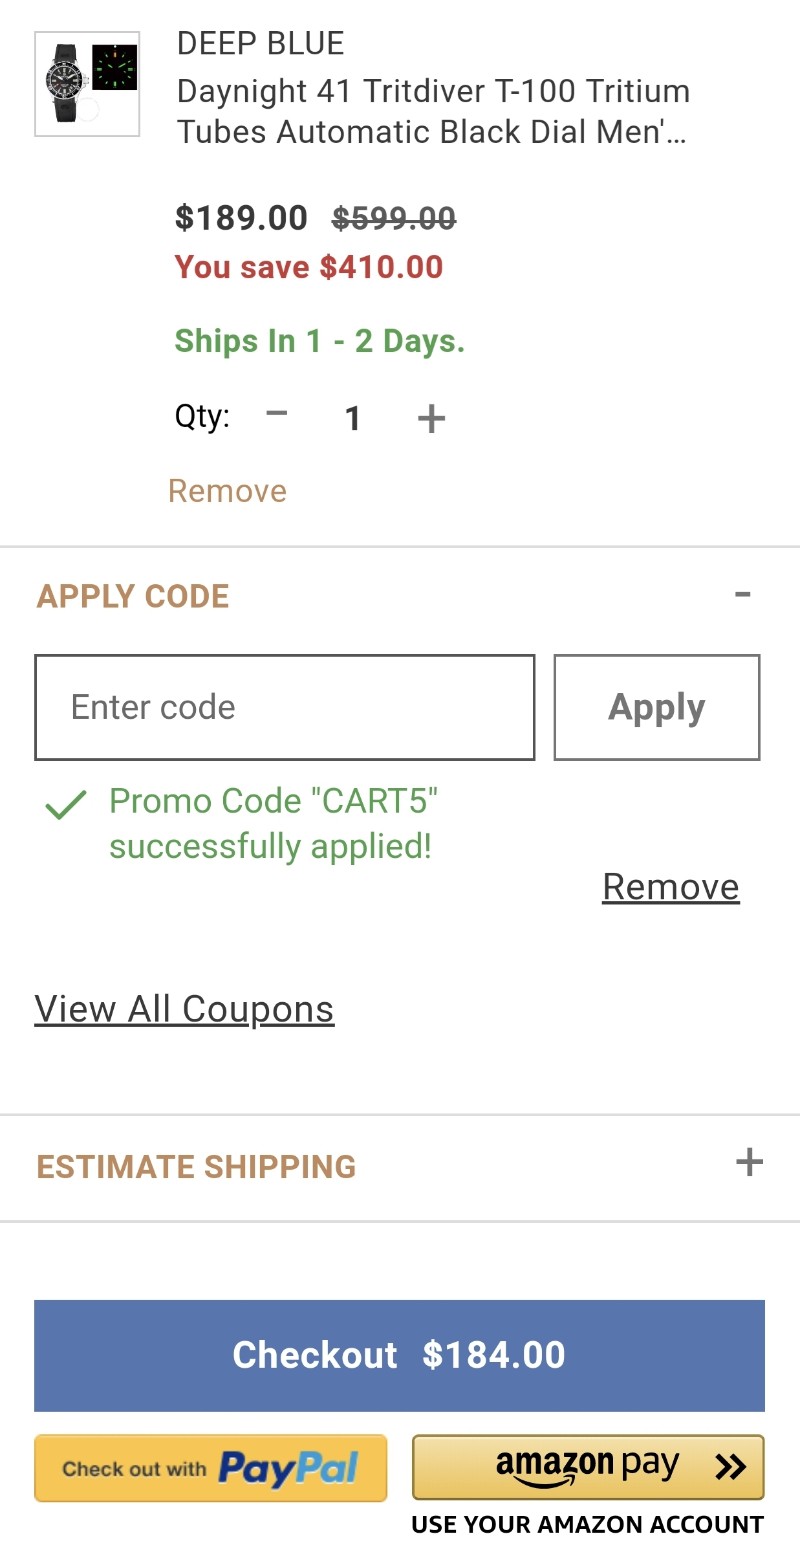Click the Amazon Pay double-chevron arrows
This screenshot has height=1567, width=800.
(x=731, y=1466)
